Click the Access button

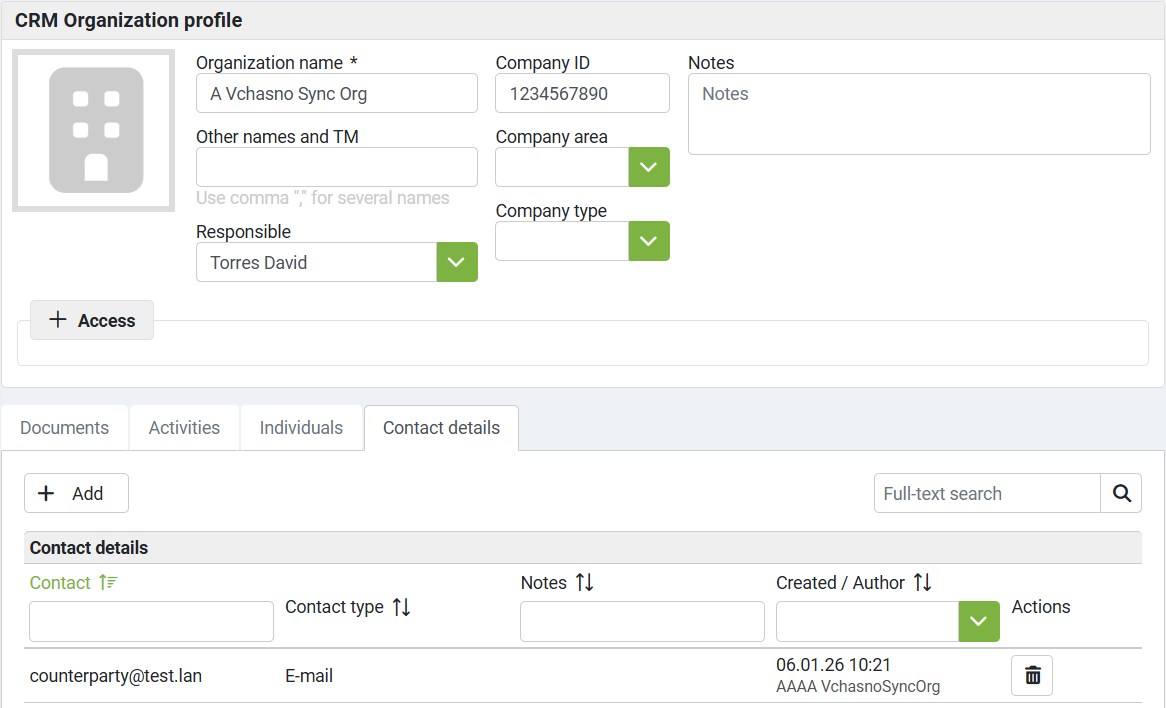[92, 320]
